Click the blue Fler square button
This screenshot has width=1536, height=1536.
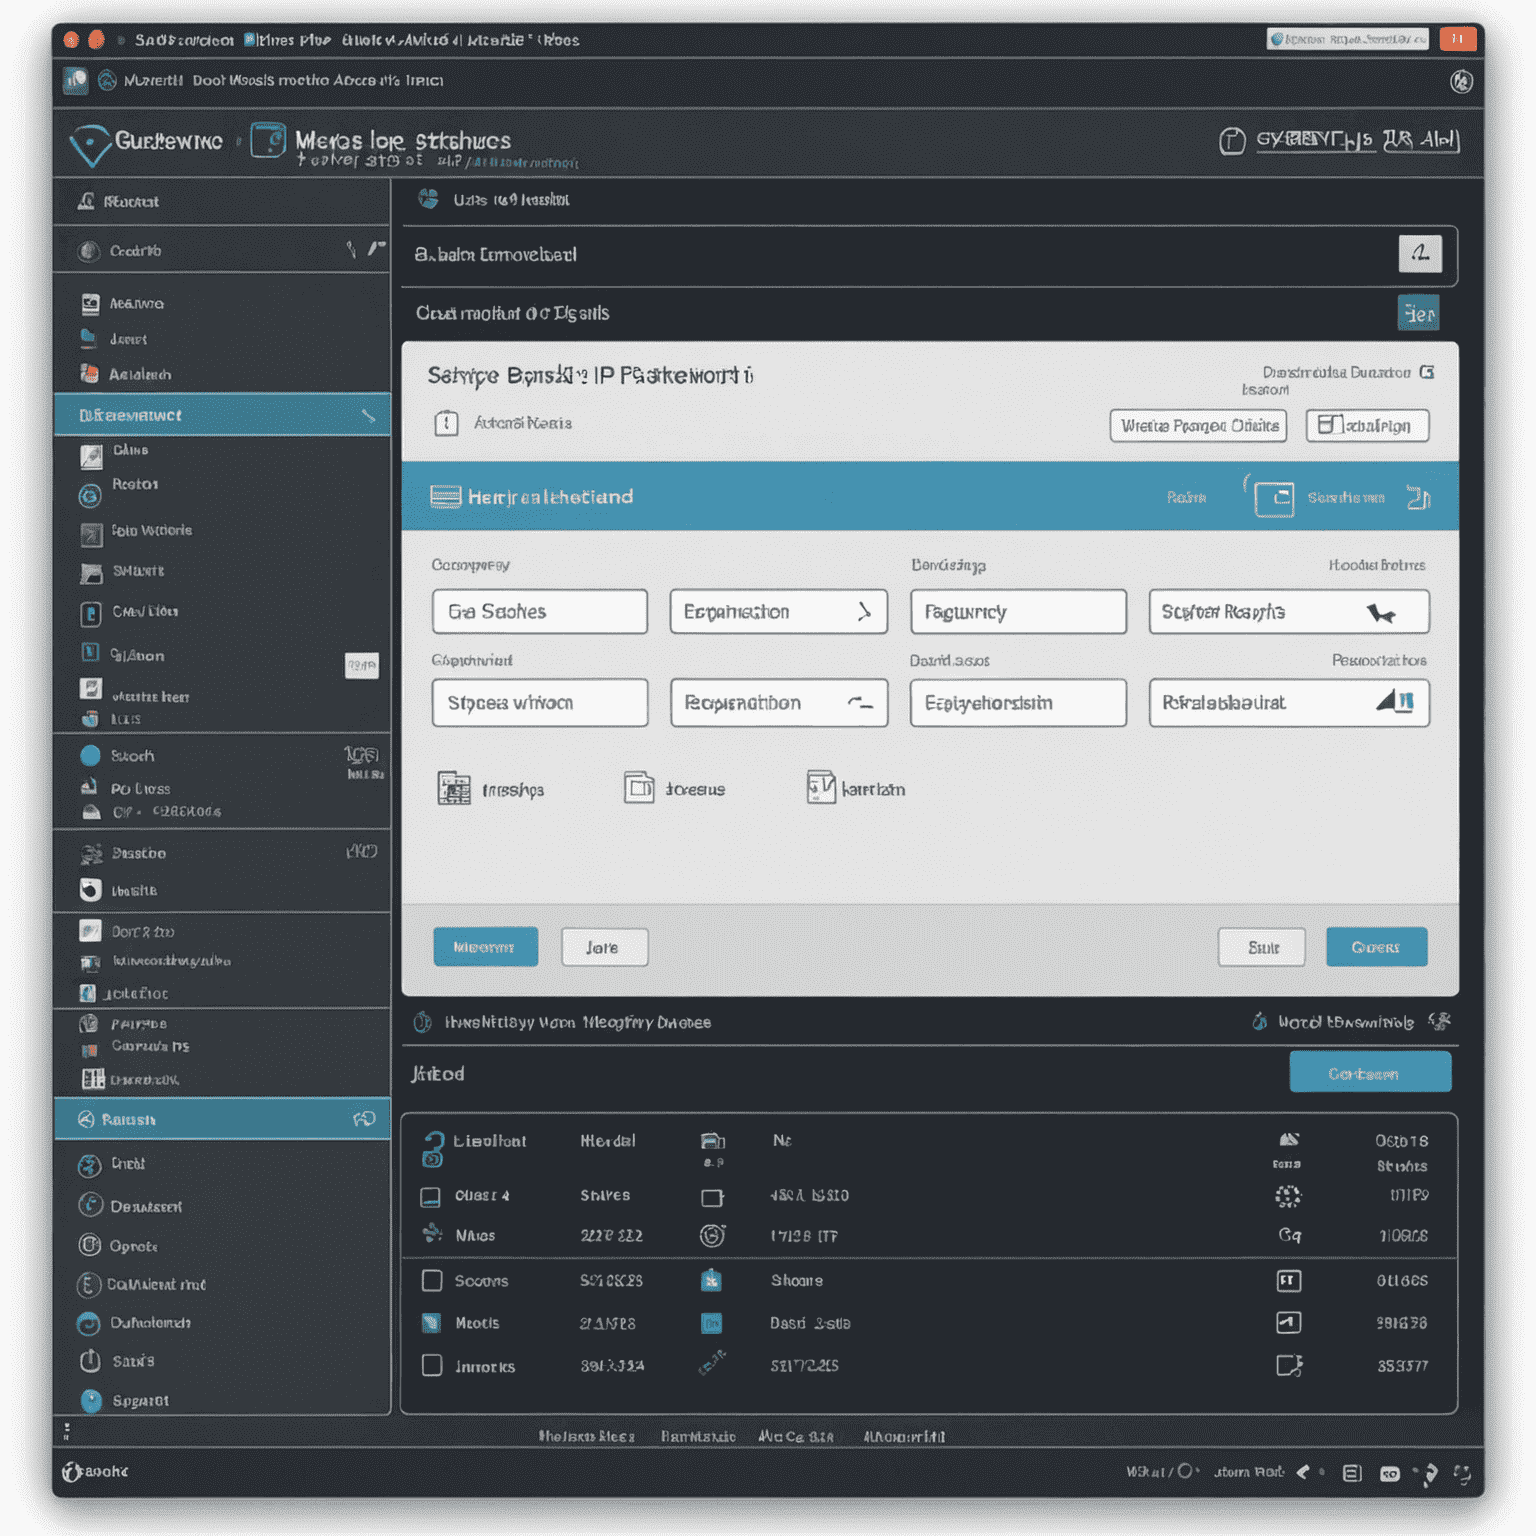click(x=1418, y=313)
